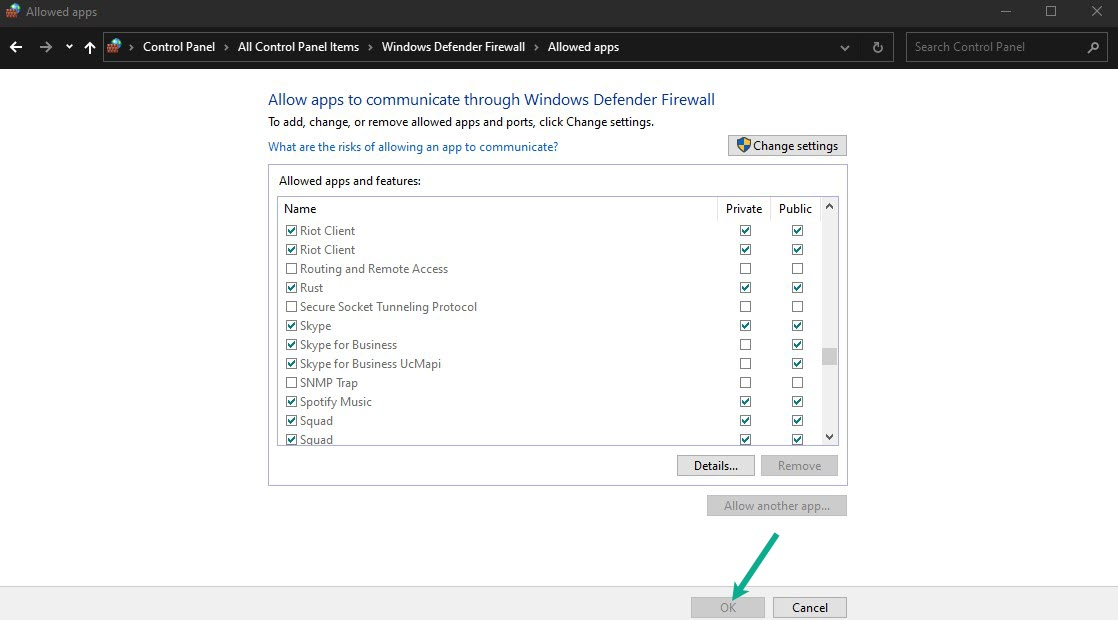Image resolution: width=1118 pixels, height=620 pixels.
Task: Click the apps list scroll down arrow
Action: coord(829,437)
